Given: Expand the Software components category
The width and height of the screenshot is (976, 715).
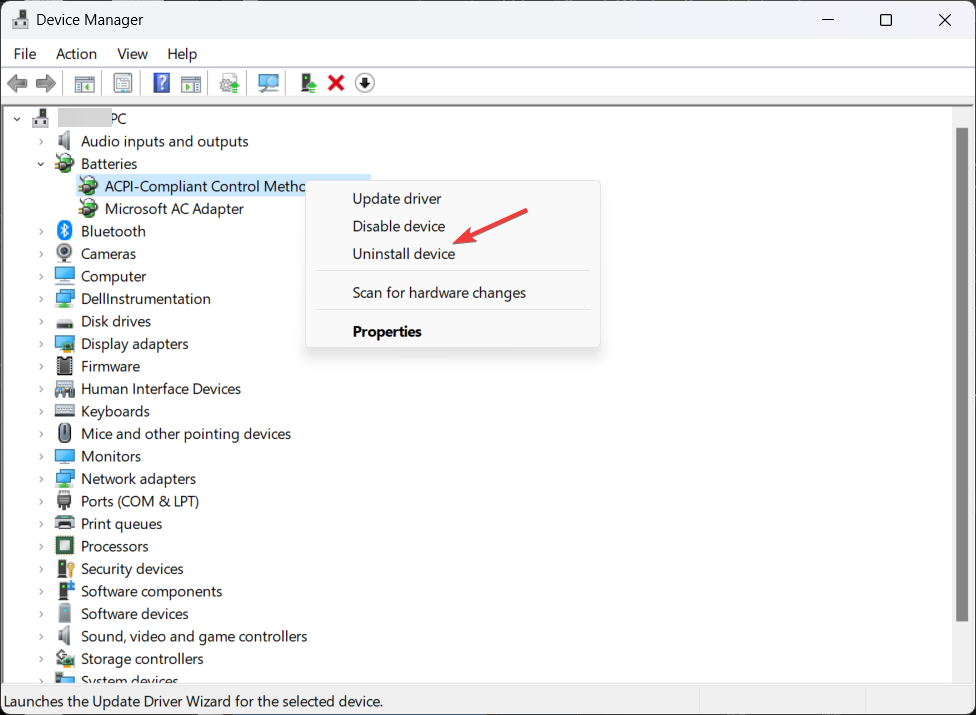Looking at the screenshot, I should coord(41,592).
